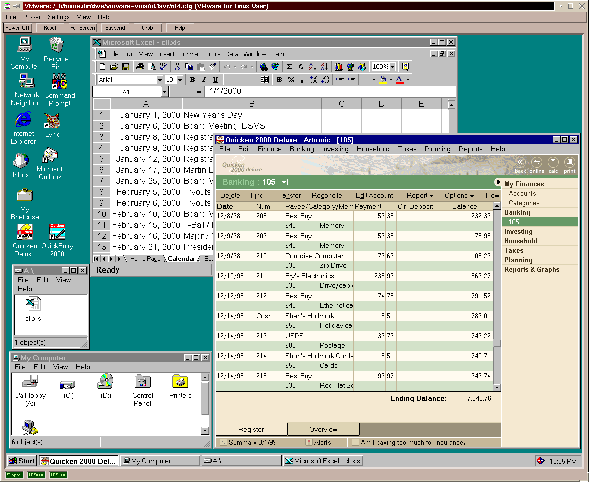The image size is (589, 482).
Task: Click the Suspend button in VMware toolbar
Action: tap(115, 28)
